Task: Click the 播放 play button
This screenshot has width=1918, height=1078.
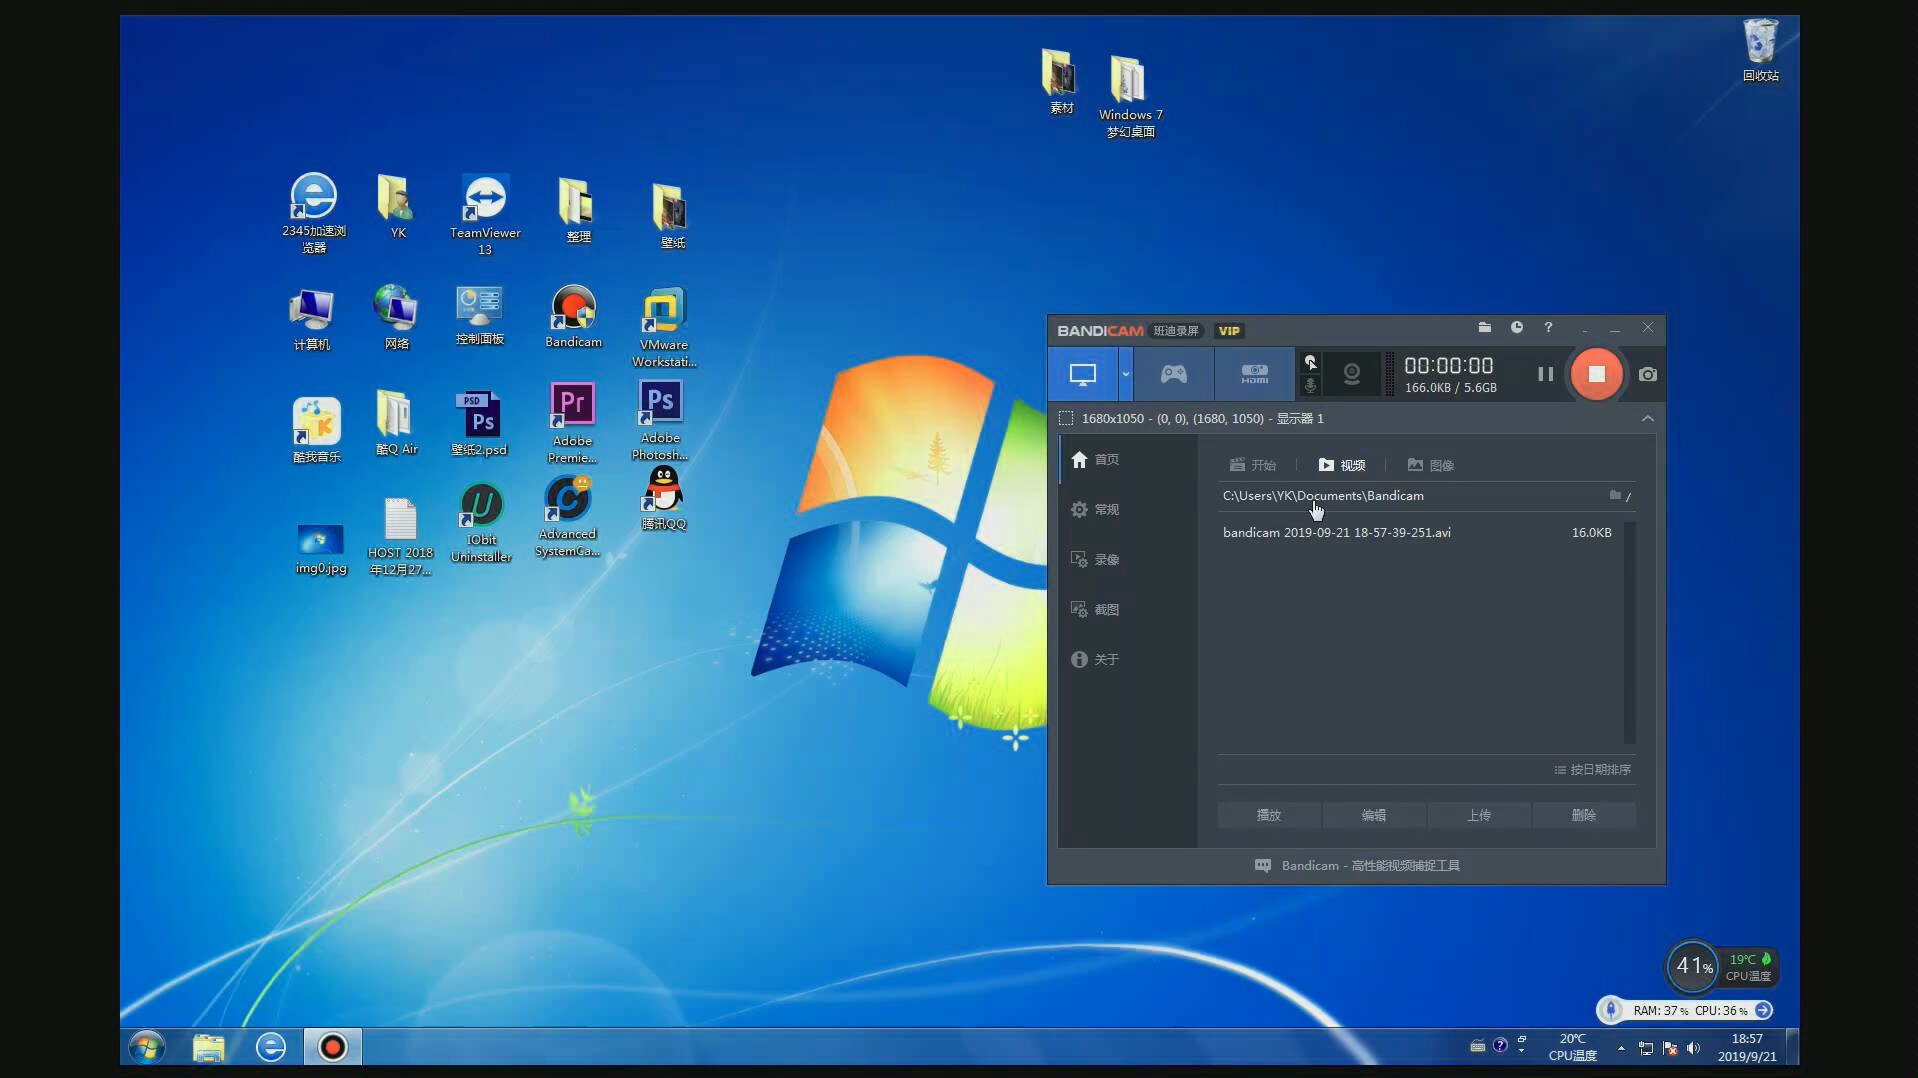Action: pos(1269,815)
